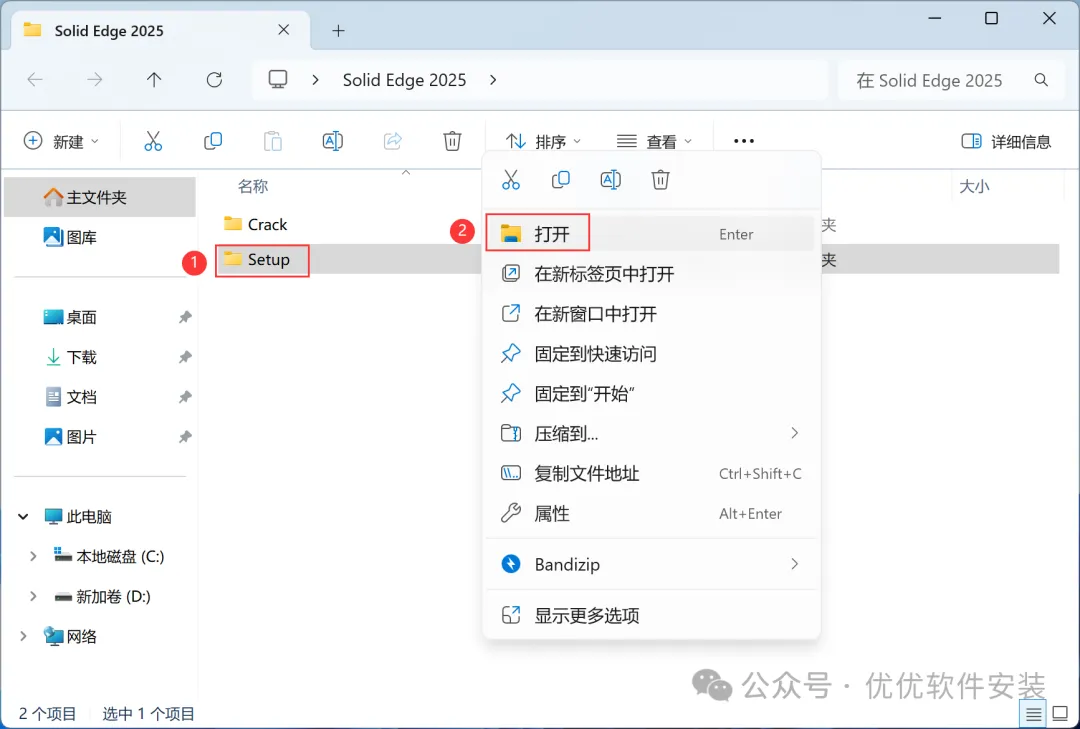The width and height of the screenshot is (1080, 729).
Task: Click the Share icon in the toolbar
Action: click(x=393, y=141)
